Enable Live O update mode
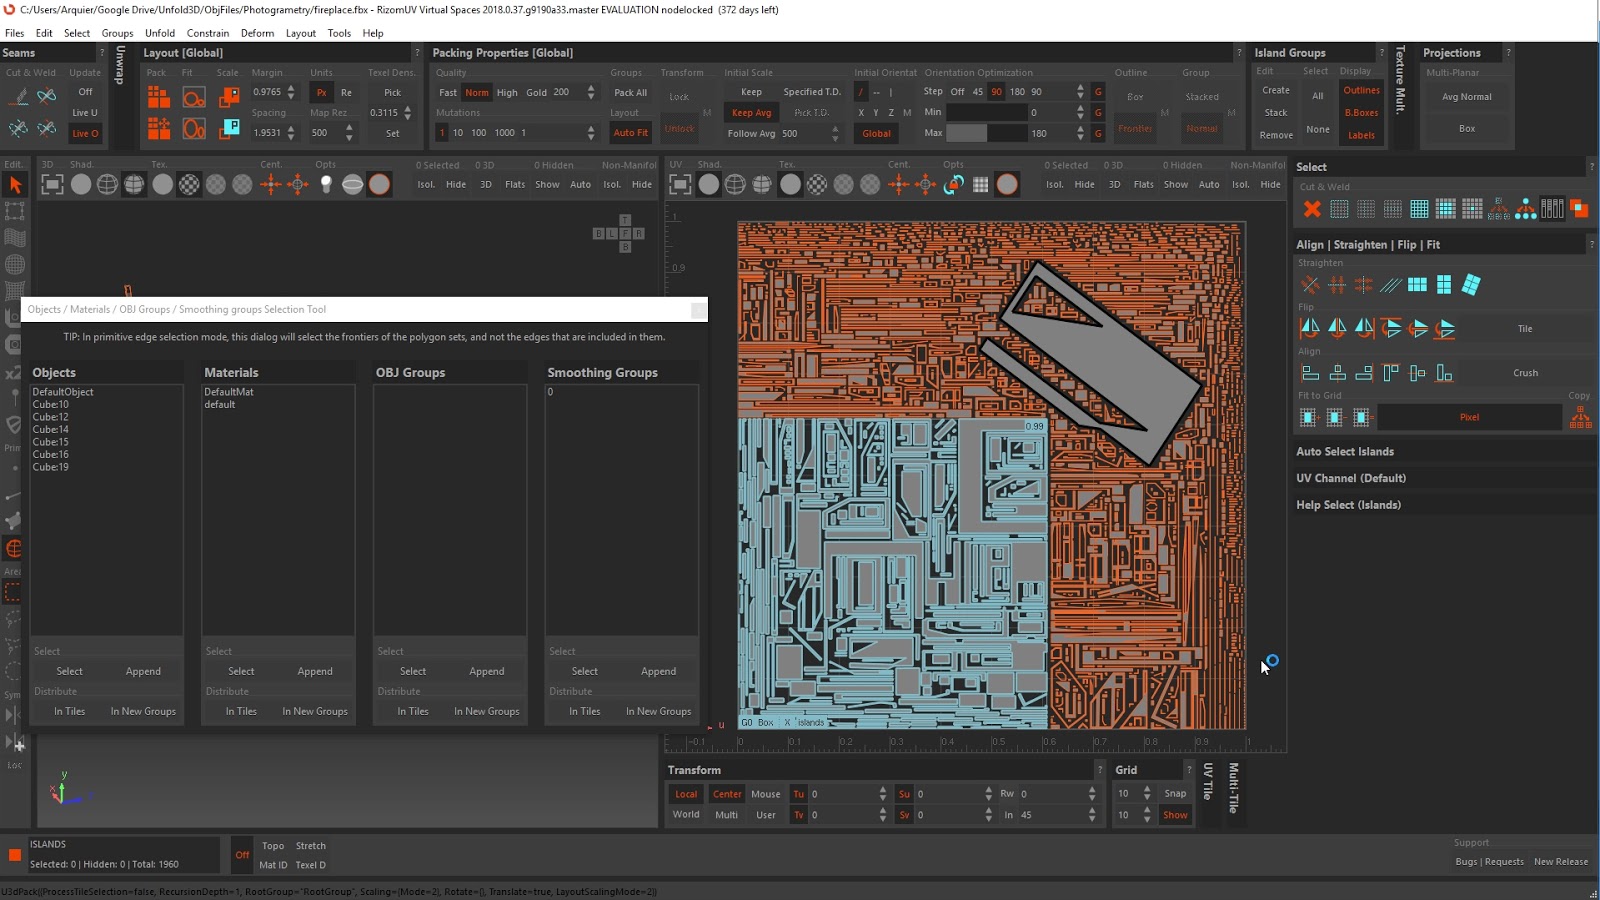The image size is (1600, 900). [x=85, y=133]
